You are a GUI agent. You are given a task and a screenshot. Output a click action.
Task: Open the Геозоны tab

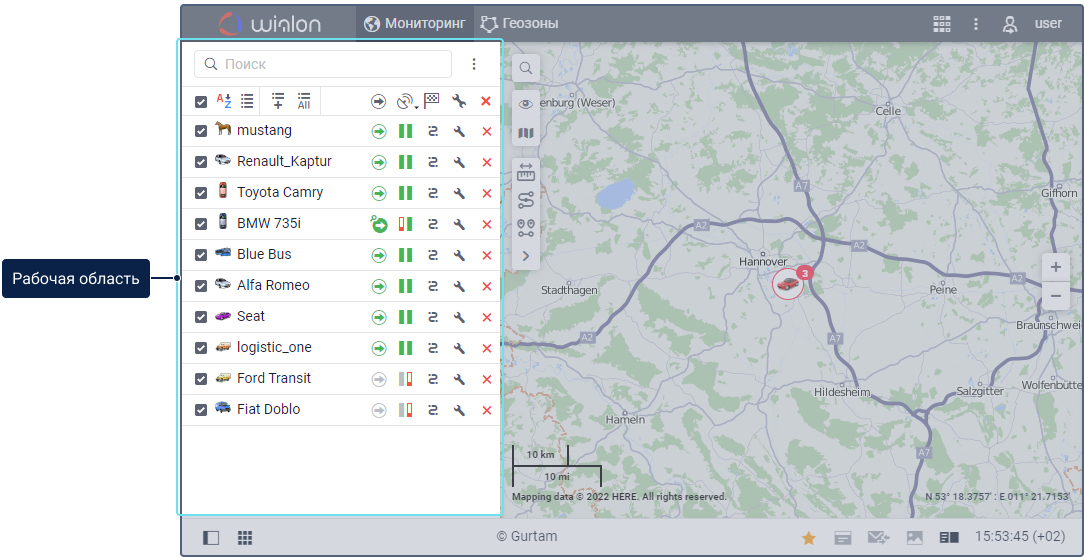pyautogui.click(x=519, y=23)
